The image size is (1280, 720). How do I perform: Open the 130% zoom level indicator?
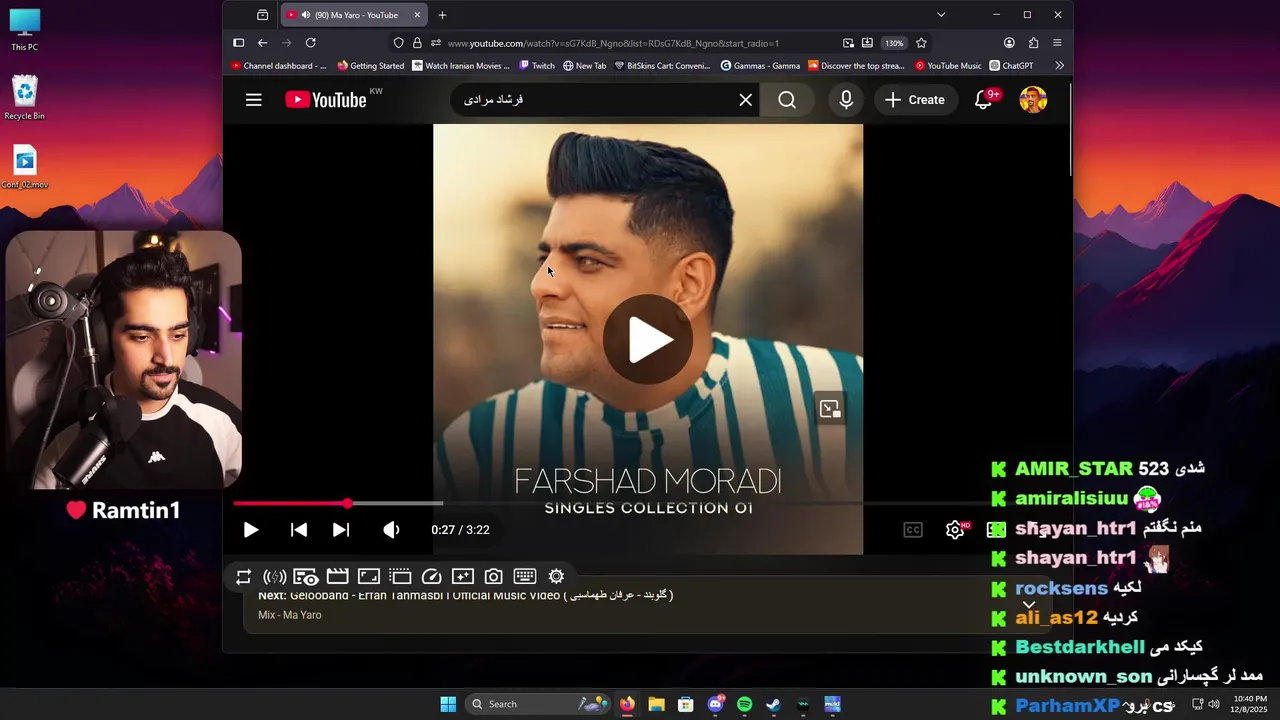(894, 43)
